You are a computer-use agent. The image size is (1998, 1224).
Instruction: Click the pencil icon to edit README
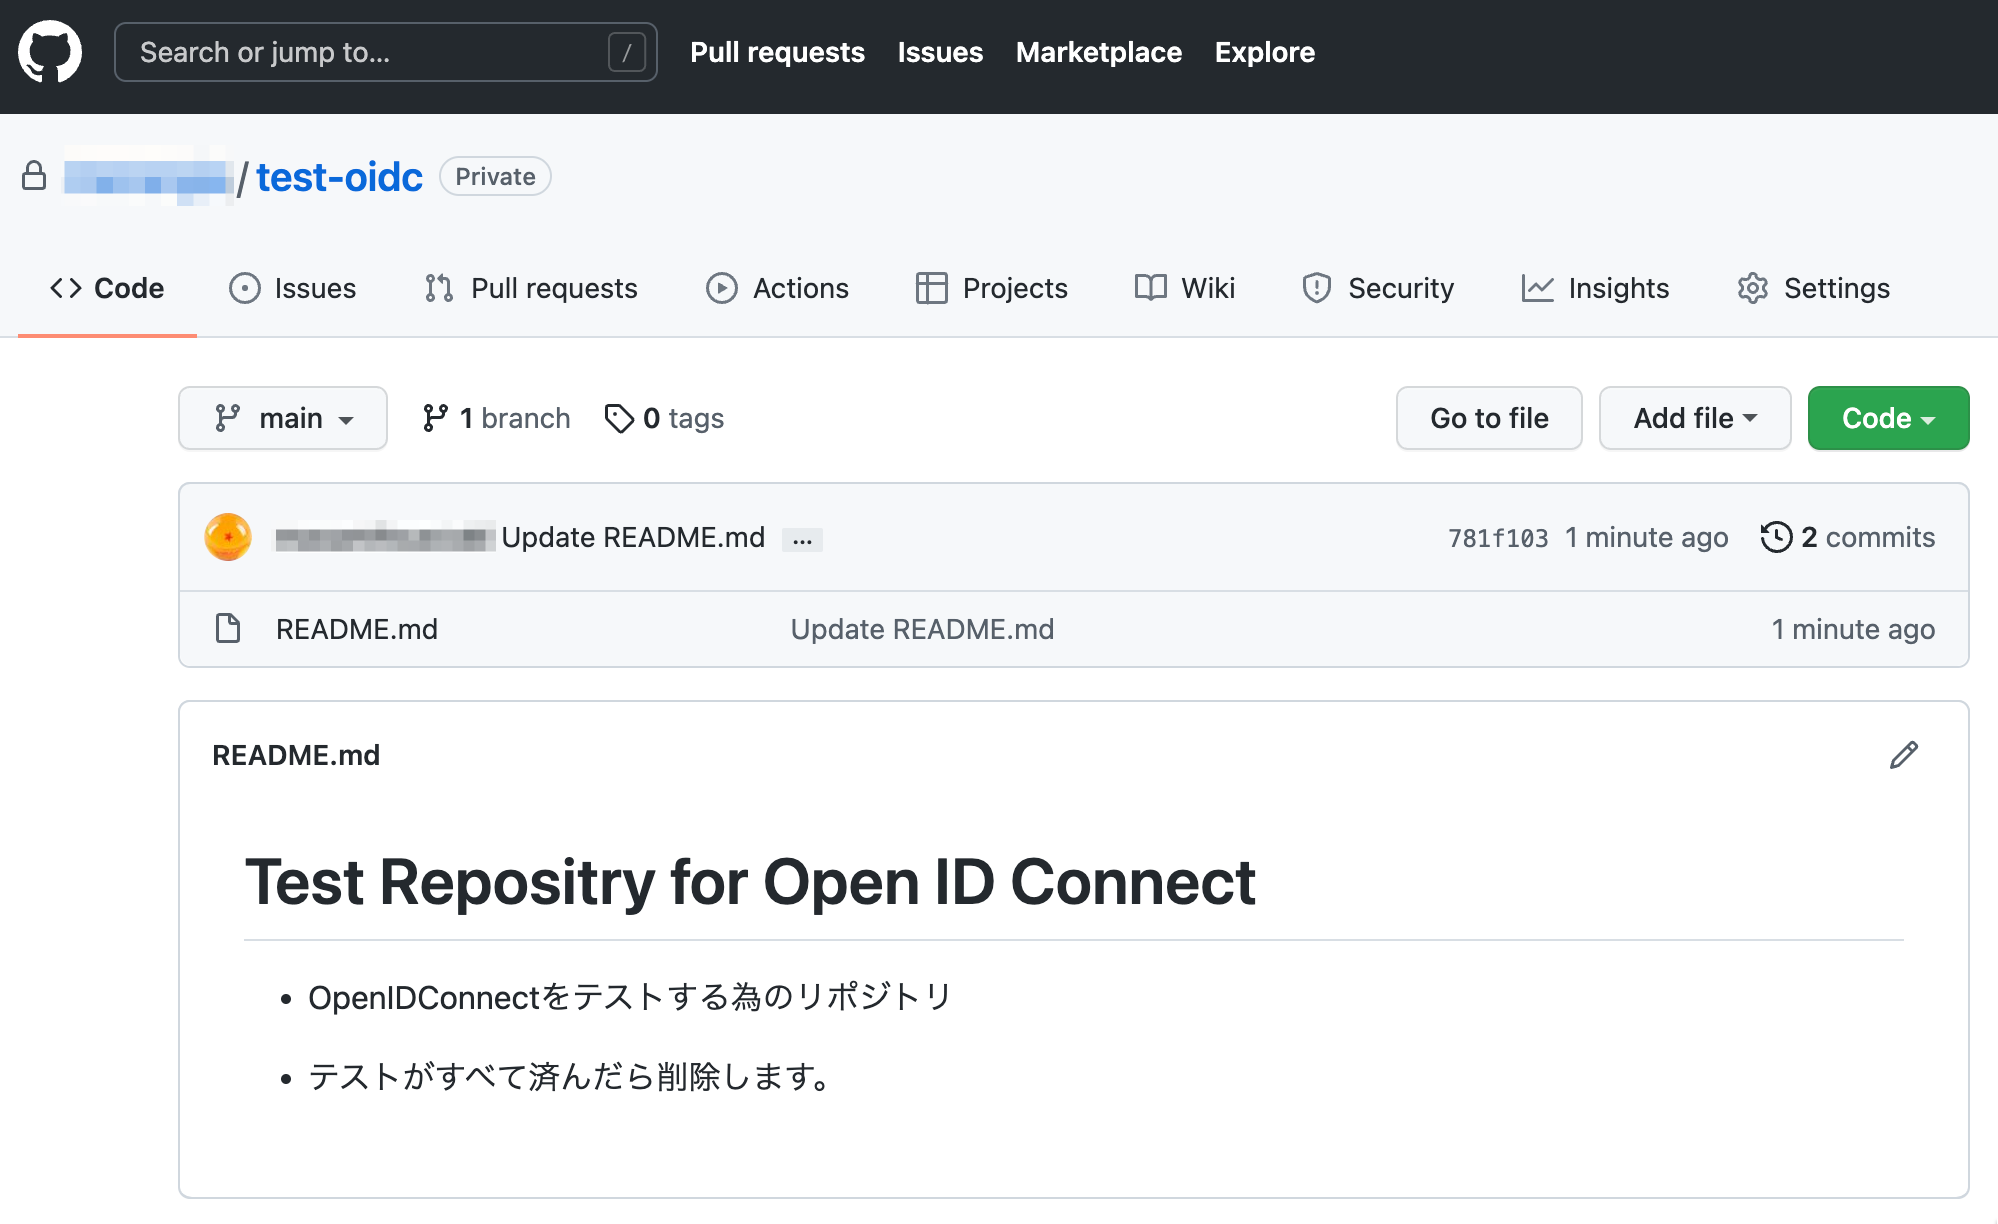(1904, 755)
